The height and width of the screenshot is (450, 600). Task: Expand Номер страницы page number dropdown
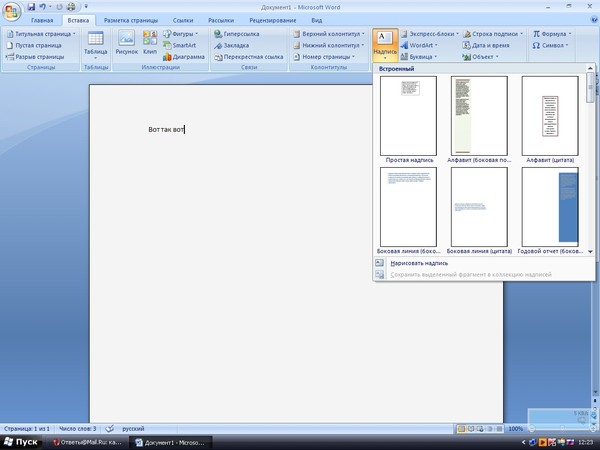[324, 57]
